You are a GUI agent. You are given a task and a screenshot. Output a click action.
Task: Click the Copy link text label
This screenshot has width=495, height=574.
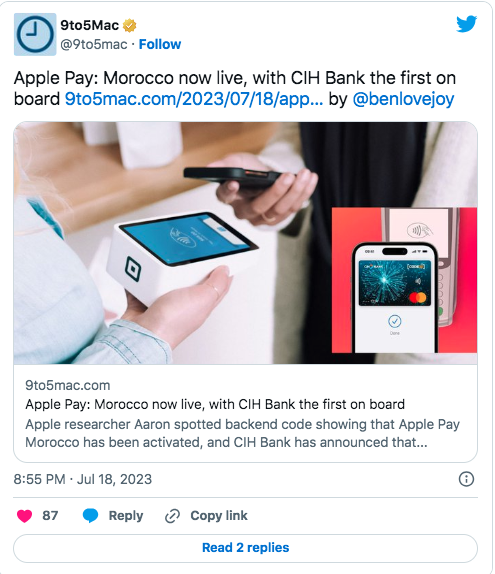[x=219, y=515]
